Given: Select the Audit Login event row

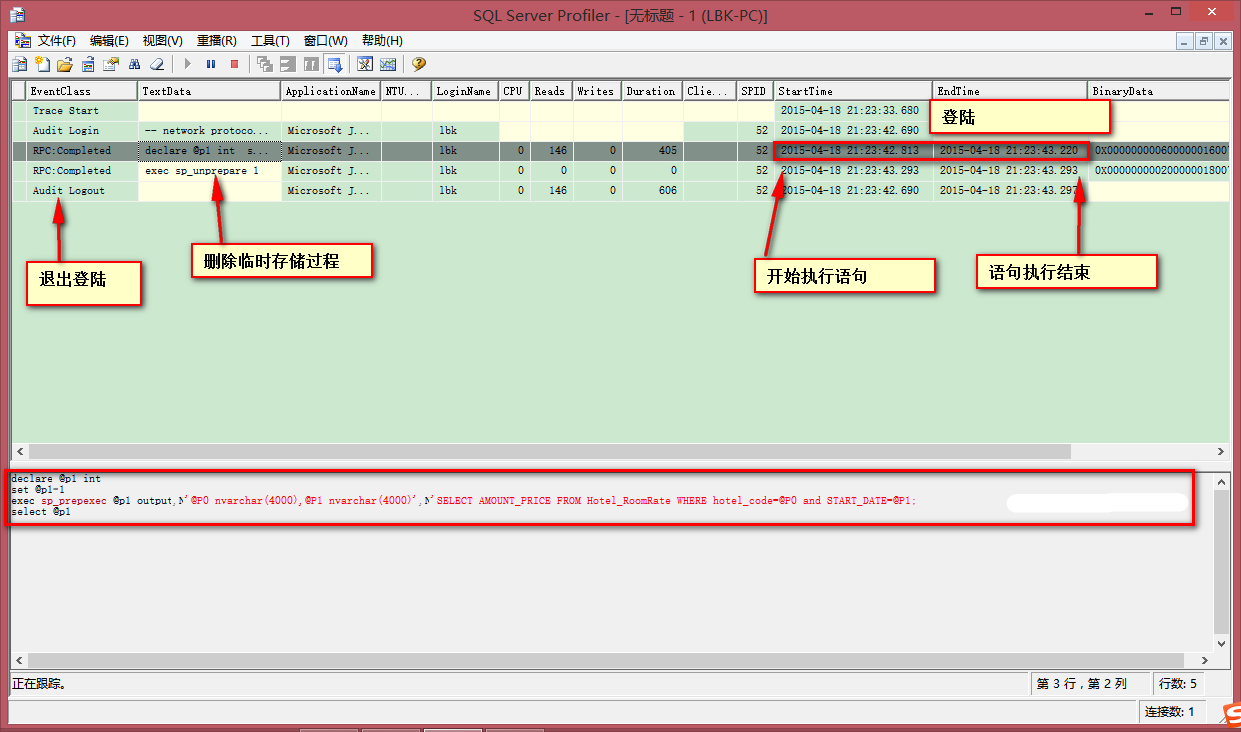Looking at the screenshot, I should click(66, 131).
